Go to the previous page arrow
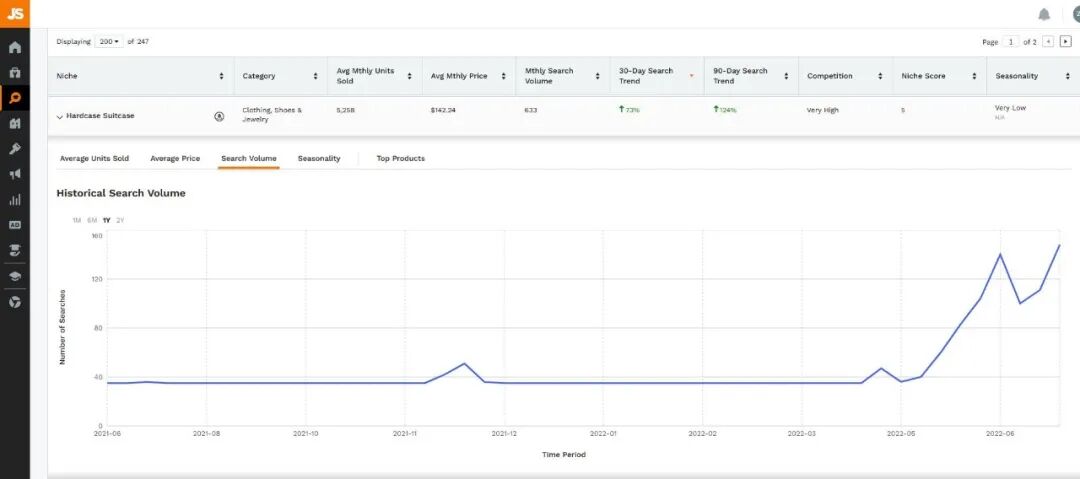The image size is (1080, 479). coord(1048,42)
